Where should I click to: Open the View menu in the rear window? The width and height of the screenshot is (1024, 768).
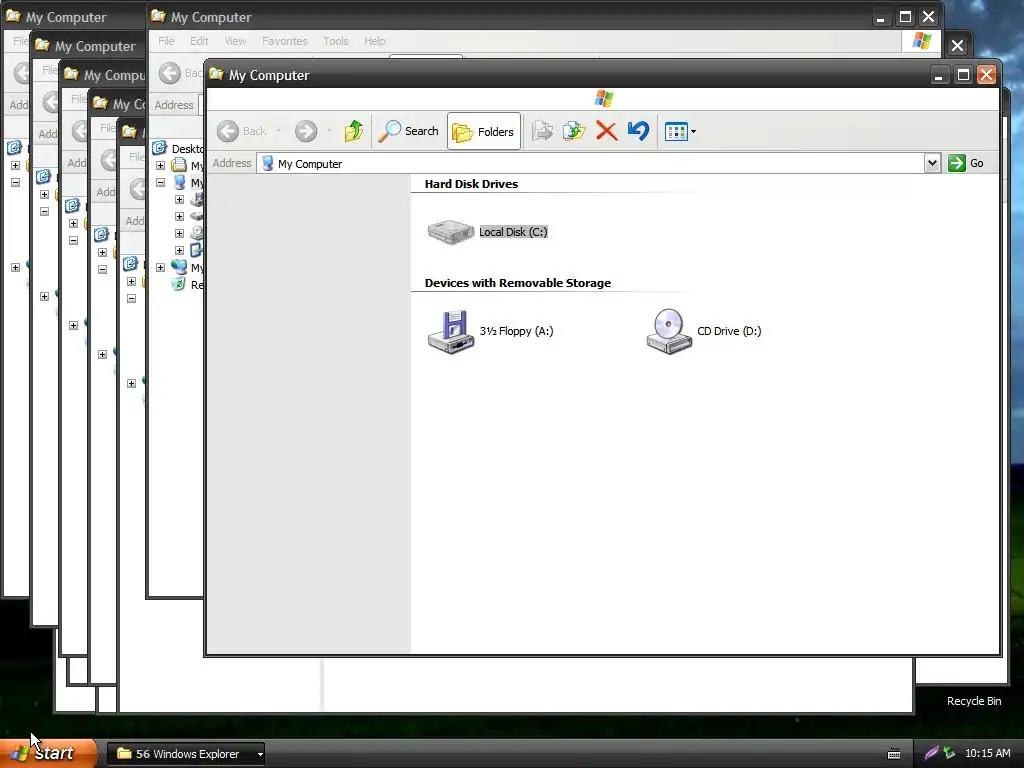pos(235,41)
